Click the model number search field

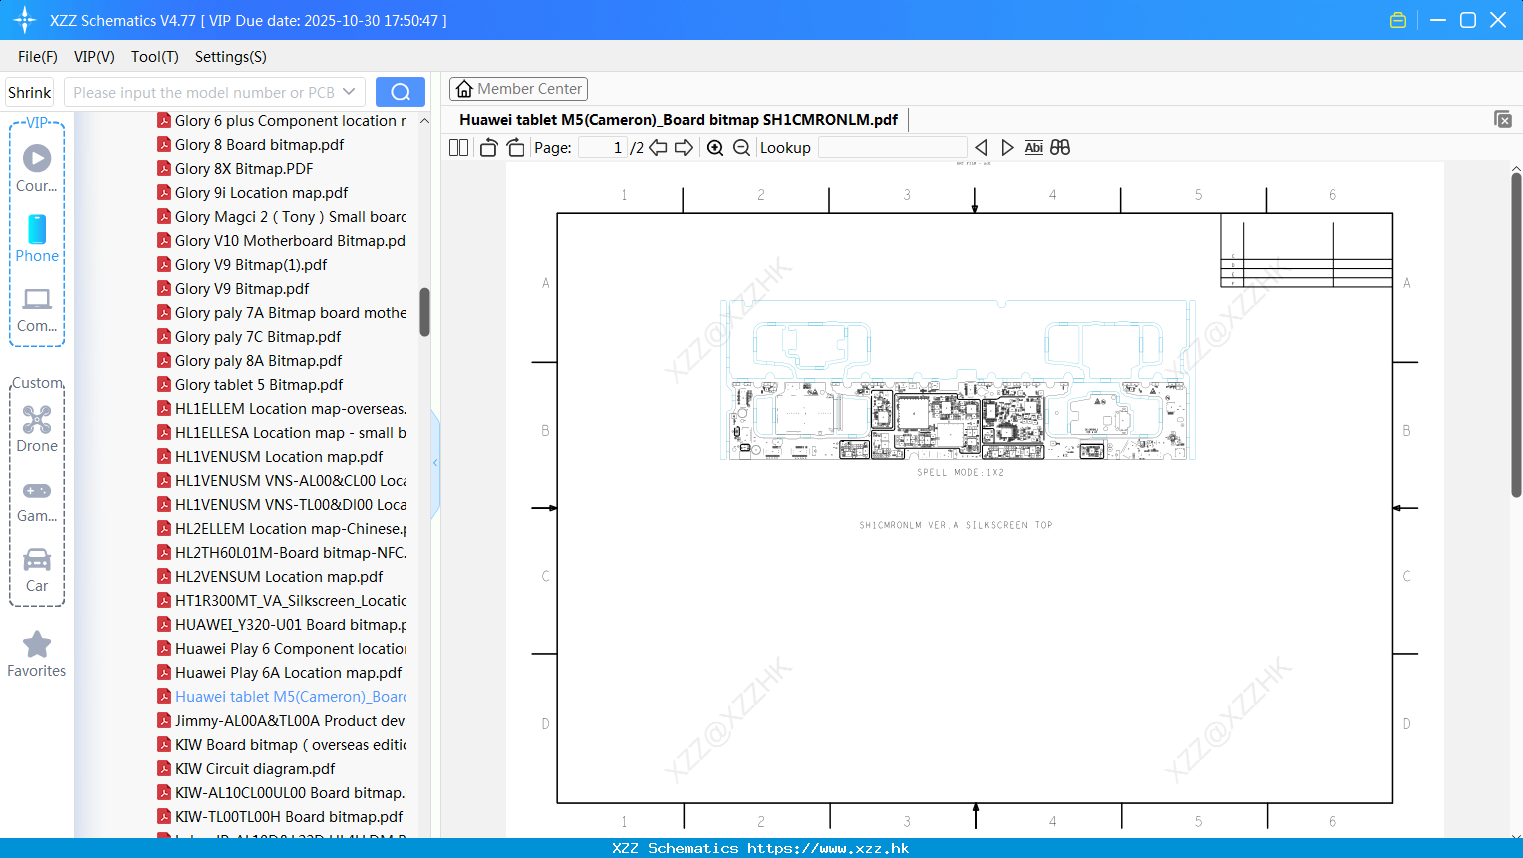[203, 92]
